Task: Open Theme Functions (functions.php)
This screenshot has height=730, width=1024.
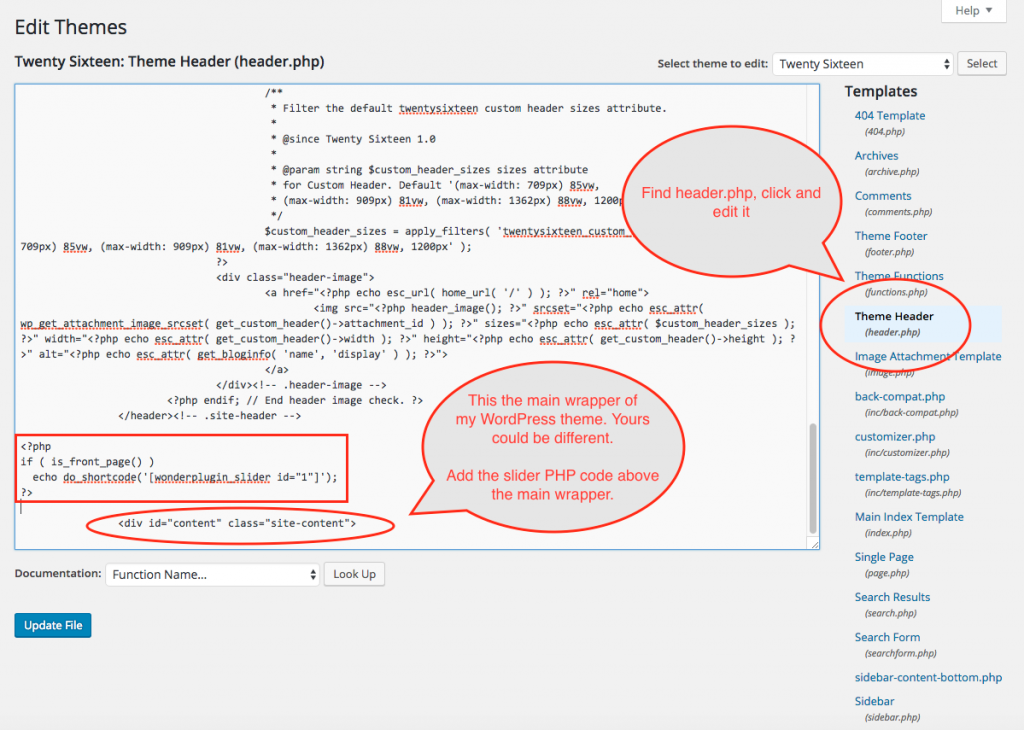Action: (899, 275)
